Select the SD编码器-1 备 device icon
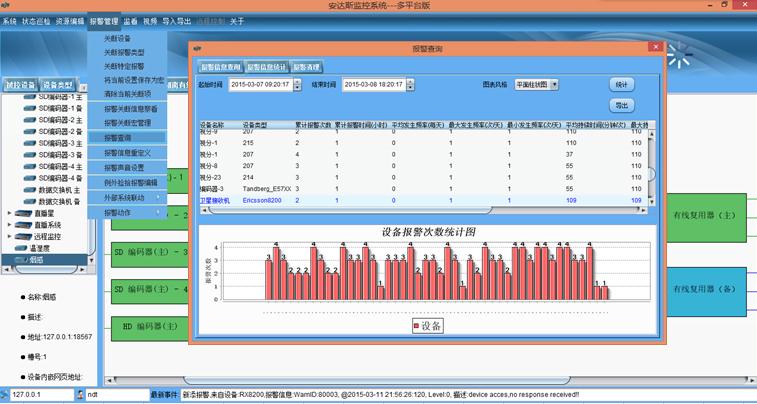Image resolution: width=757 pixels, height=404 pixels. pyautogui.click(x=29, y=108)
